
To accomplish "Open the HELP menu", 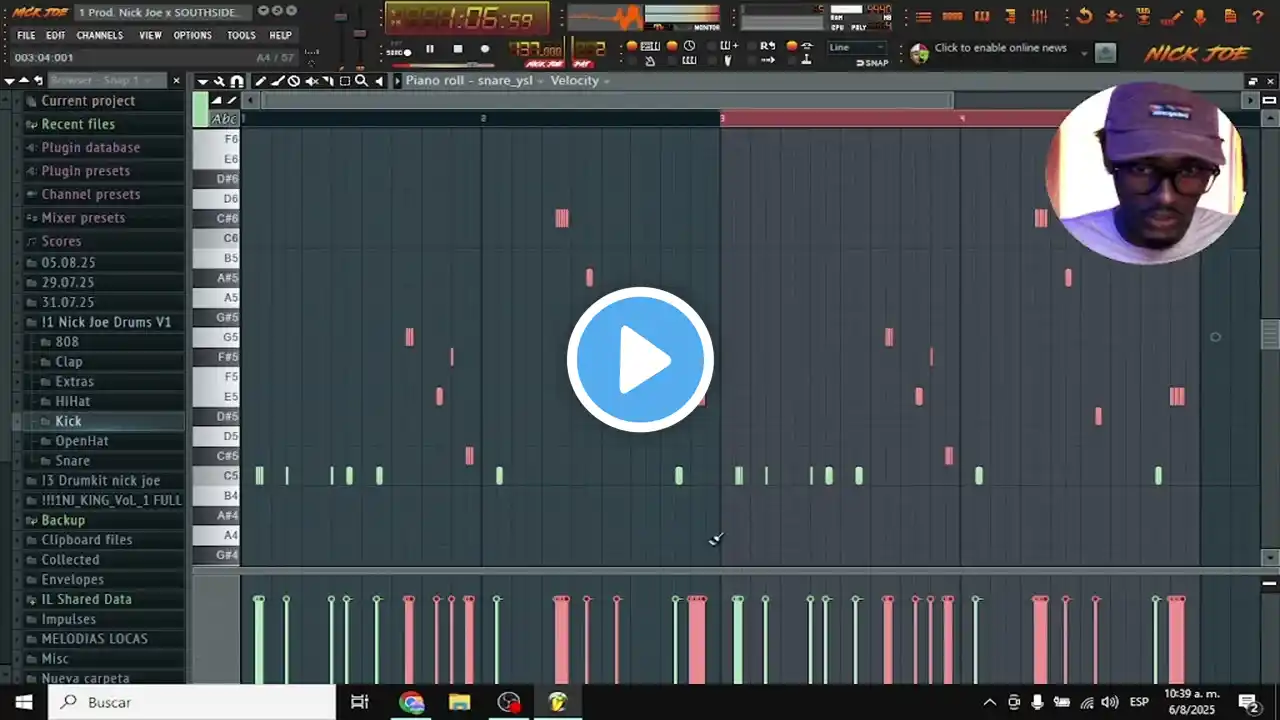I will tap(280, 35).
